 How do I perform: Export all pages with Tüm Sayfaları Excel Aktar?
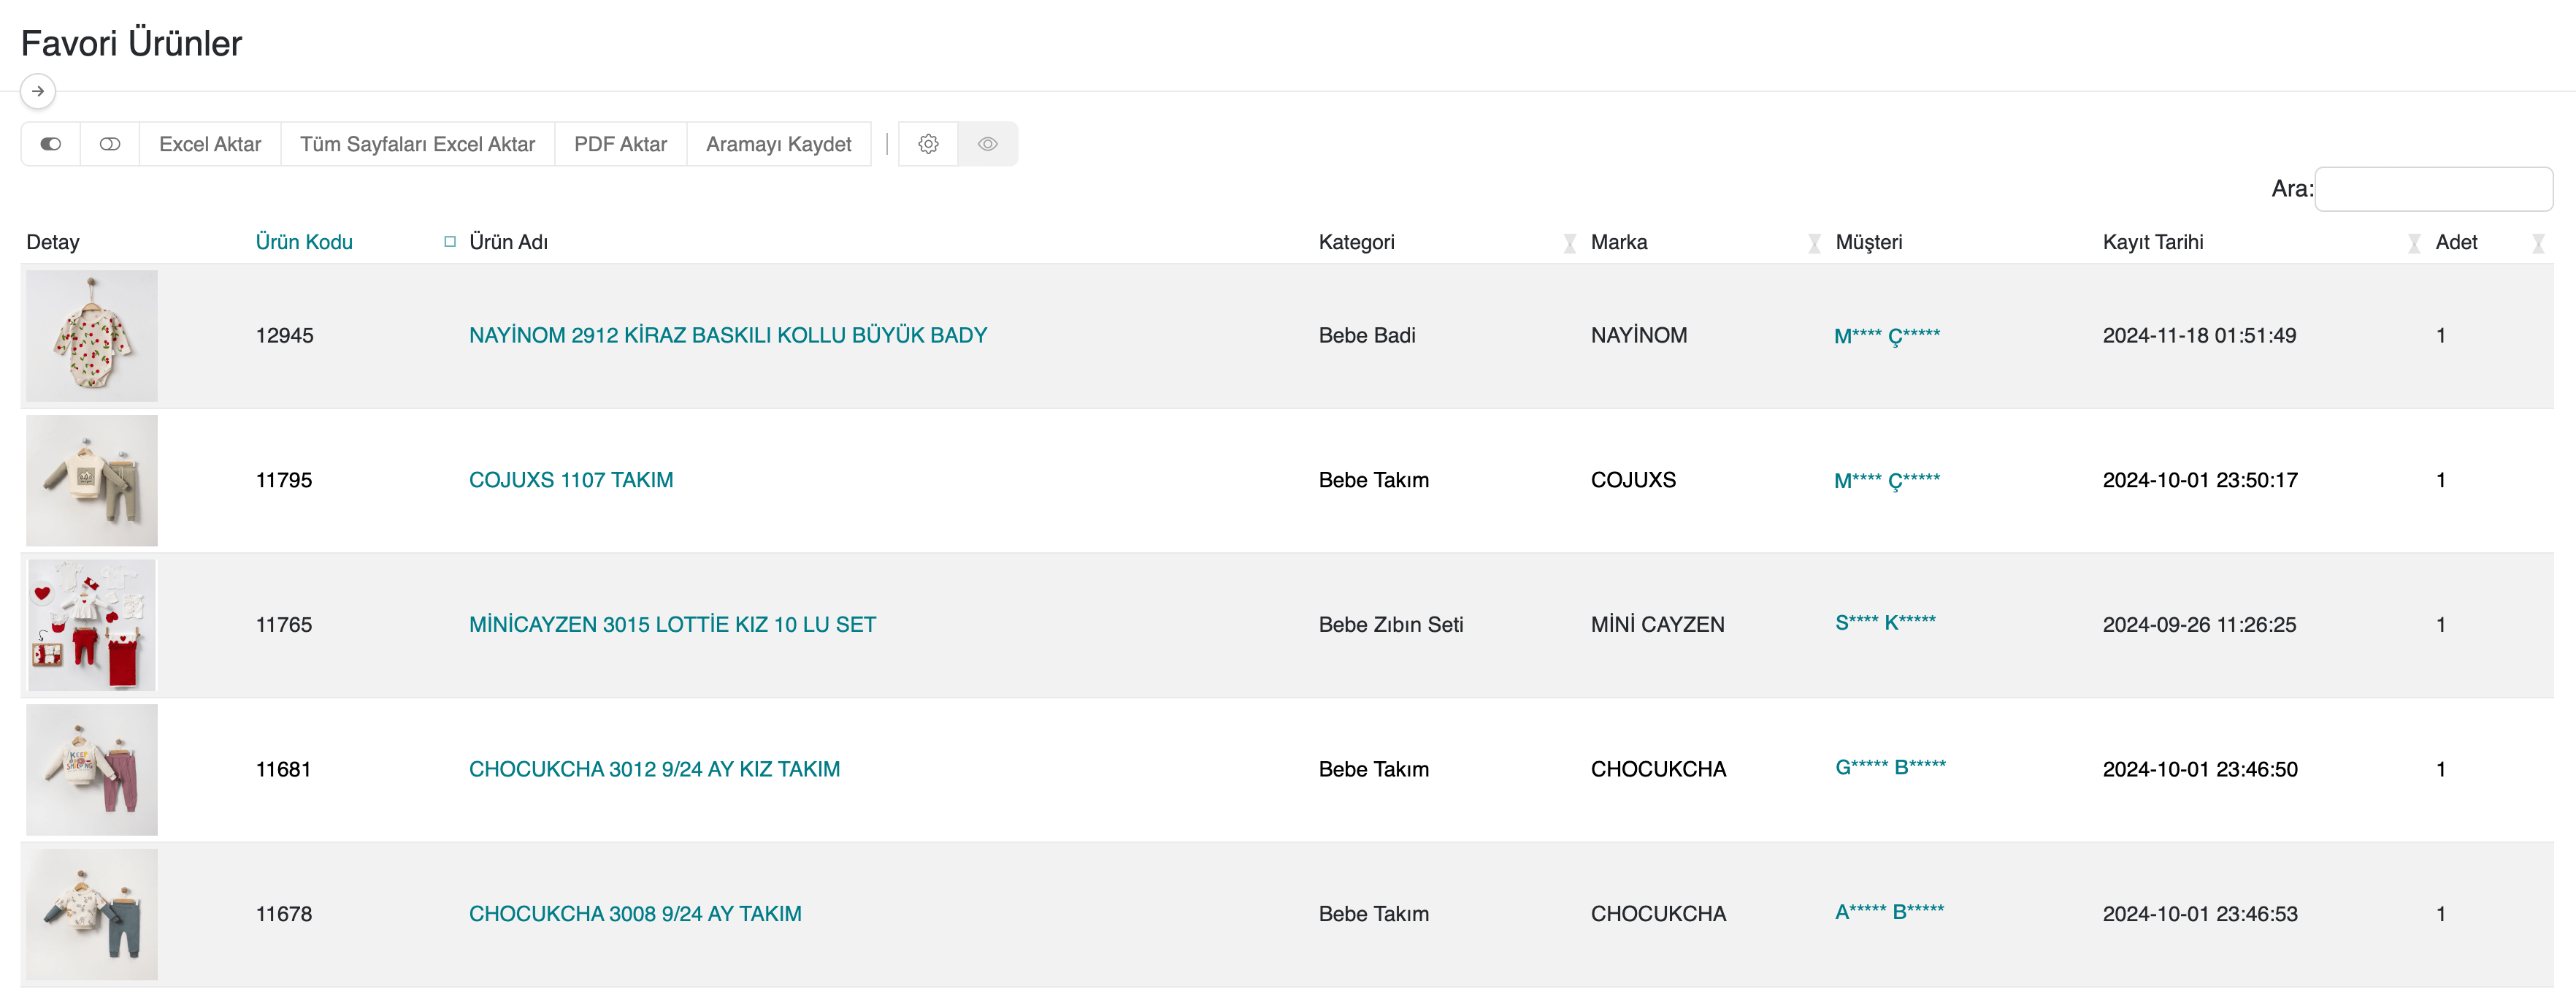(417, 144)
